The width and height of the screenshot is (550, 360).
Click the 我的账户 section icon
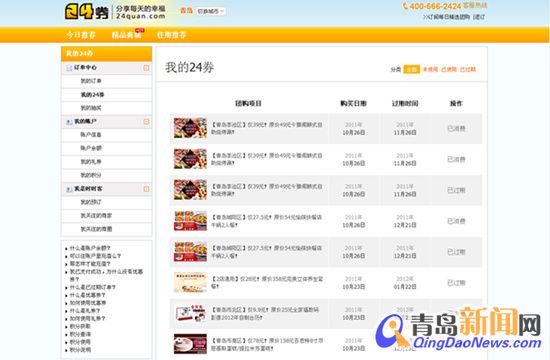69,122
